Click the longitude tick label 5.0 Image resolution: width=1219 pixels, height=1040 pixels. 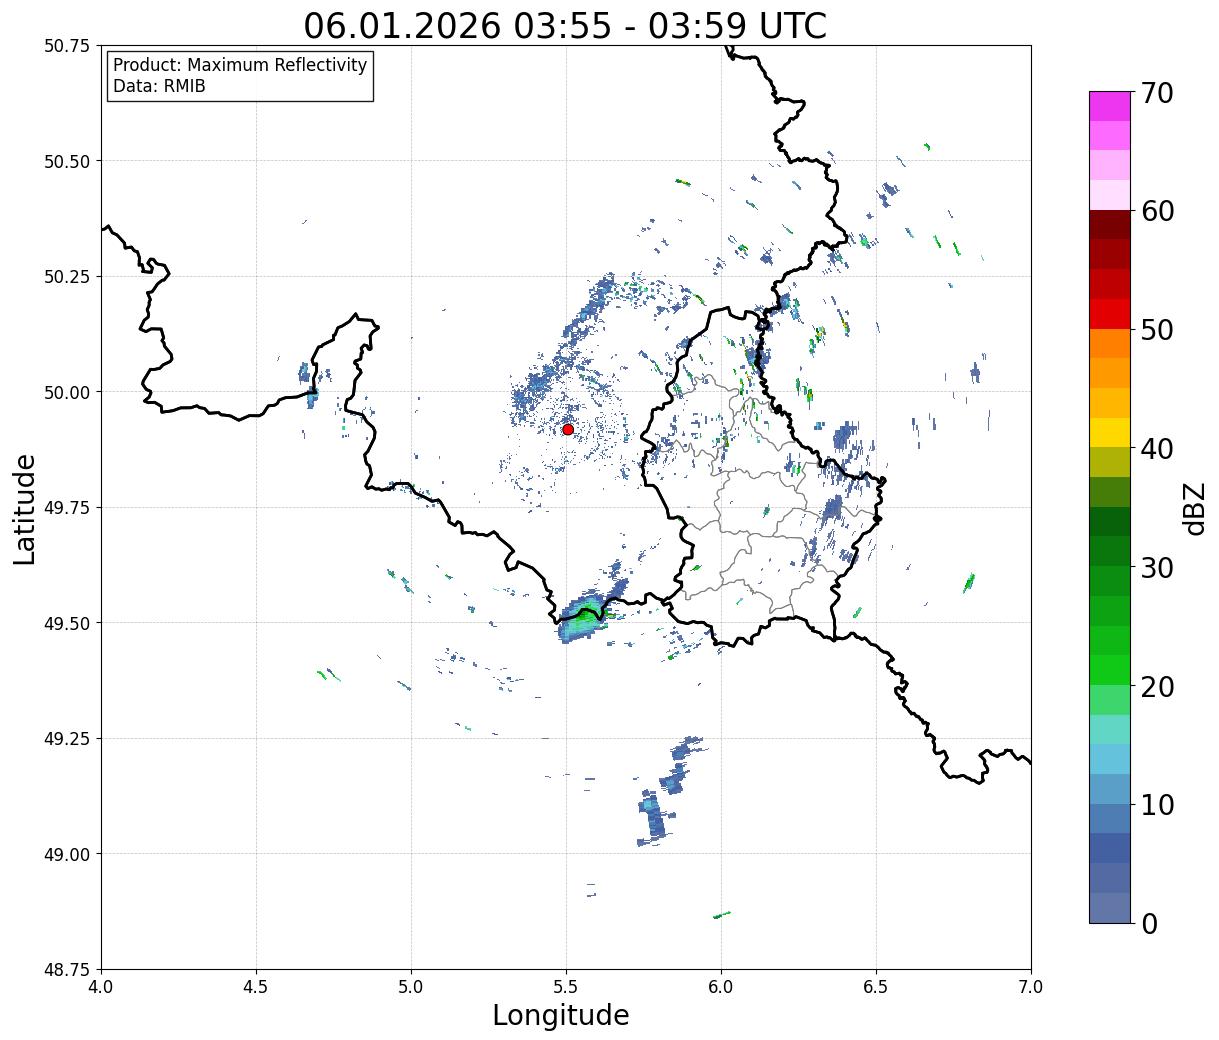click(411, 987)
